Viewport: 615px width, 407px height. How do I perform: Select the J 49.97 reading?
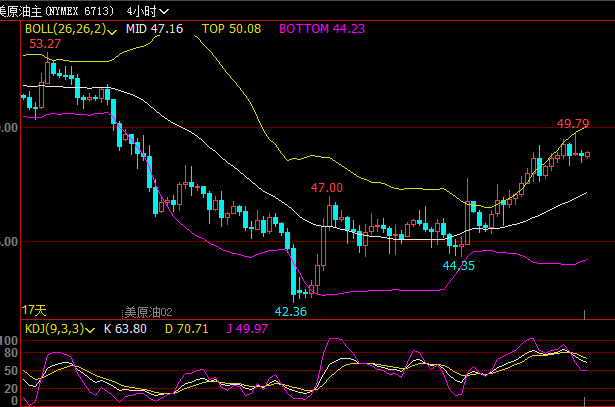pyautogui.click(x=247, y=329)
